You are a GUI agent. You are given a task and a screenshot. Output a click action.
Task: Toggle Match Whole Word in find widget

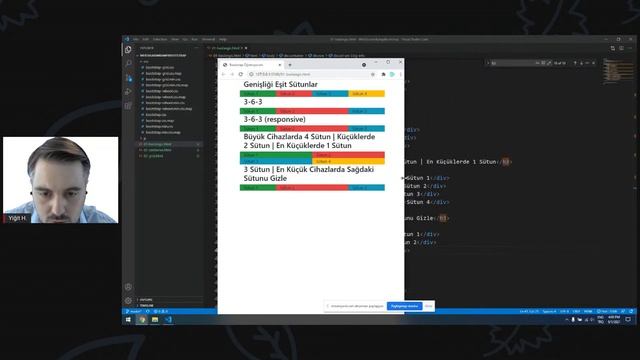[543, 63]
